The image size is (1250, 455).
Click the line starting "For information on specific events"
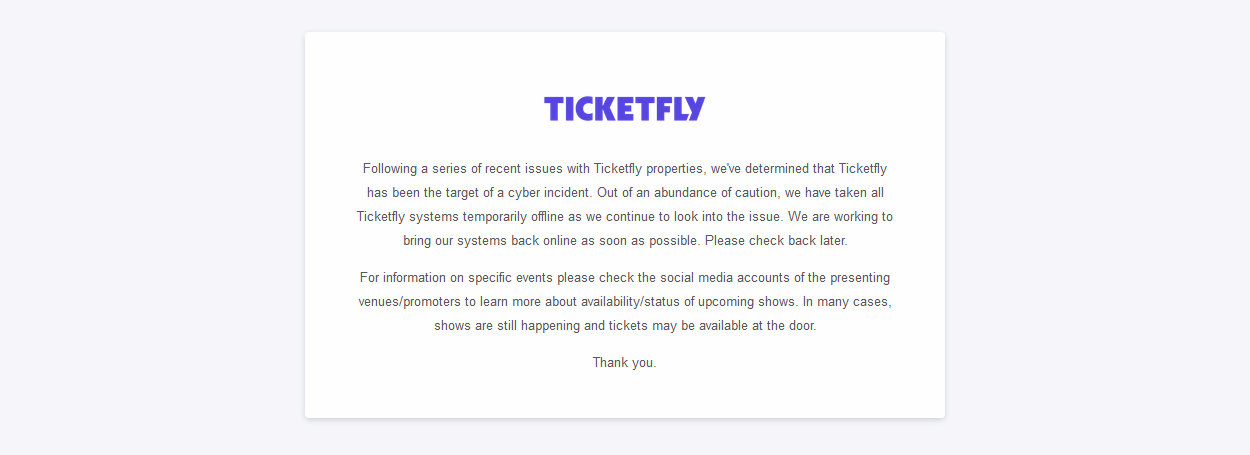[625, 277]
